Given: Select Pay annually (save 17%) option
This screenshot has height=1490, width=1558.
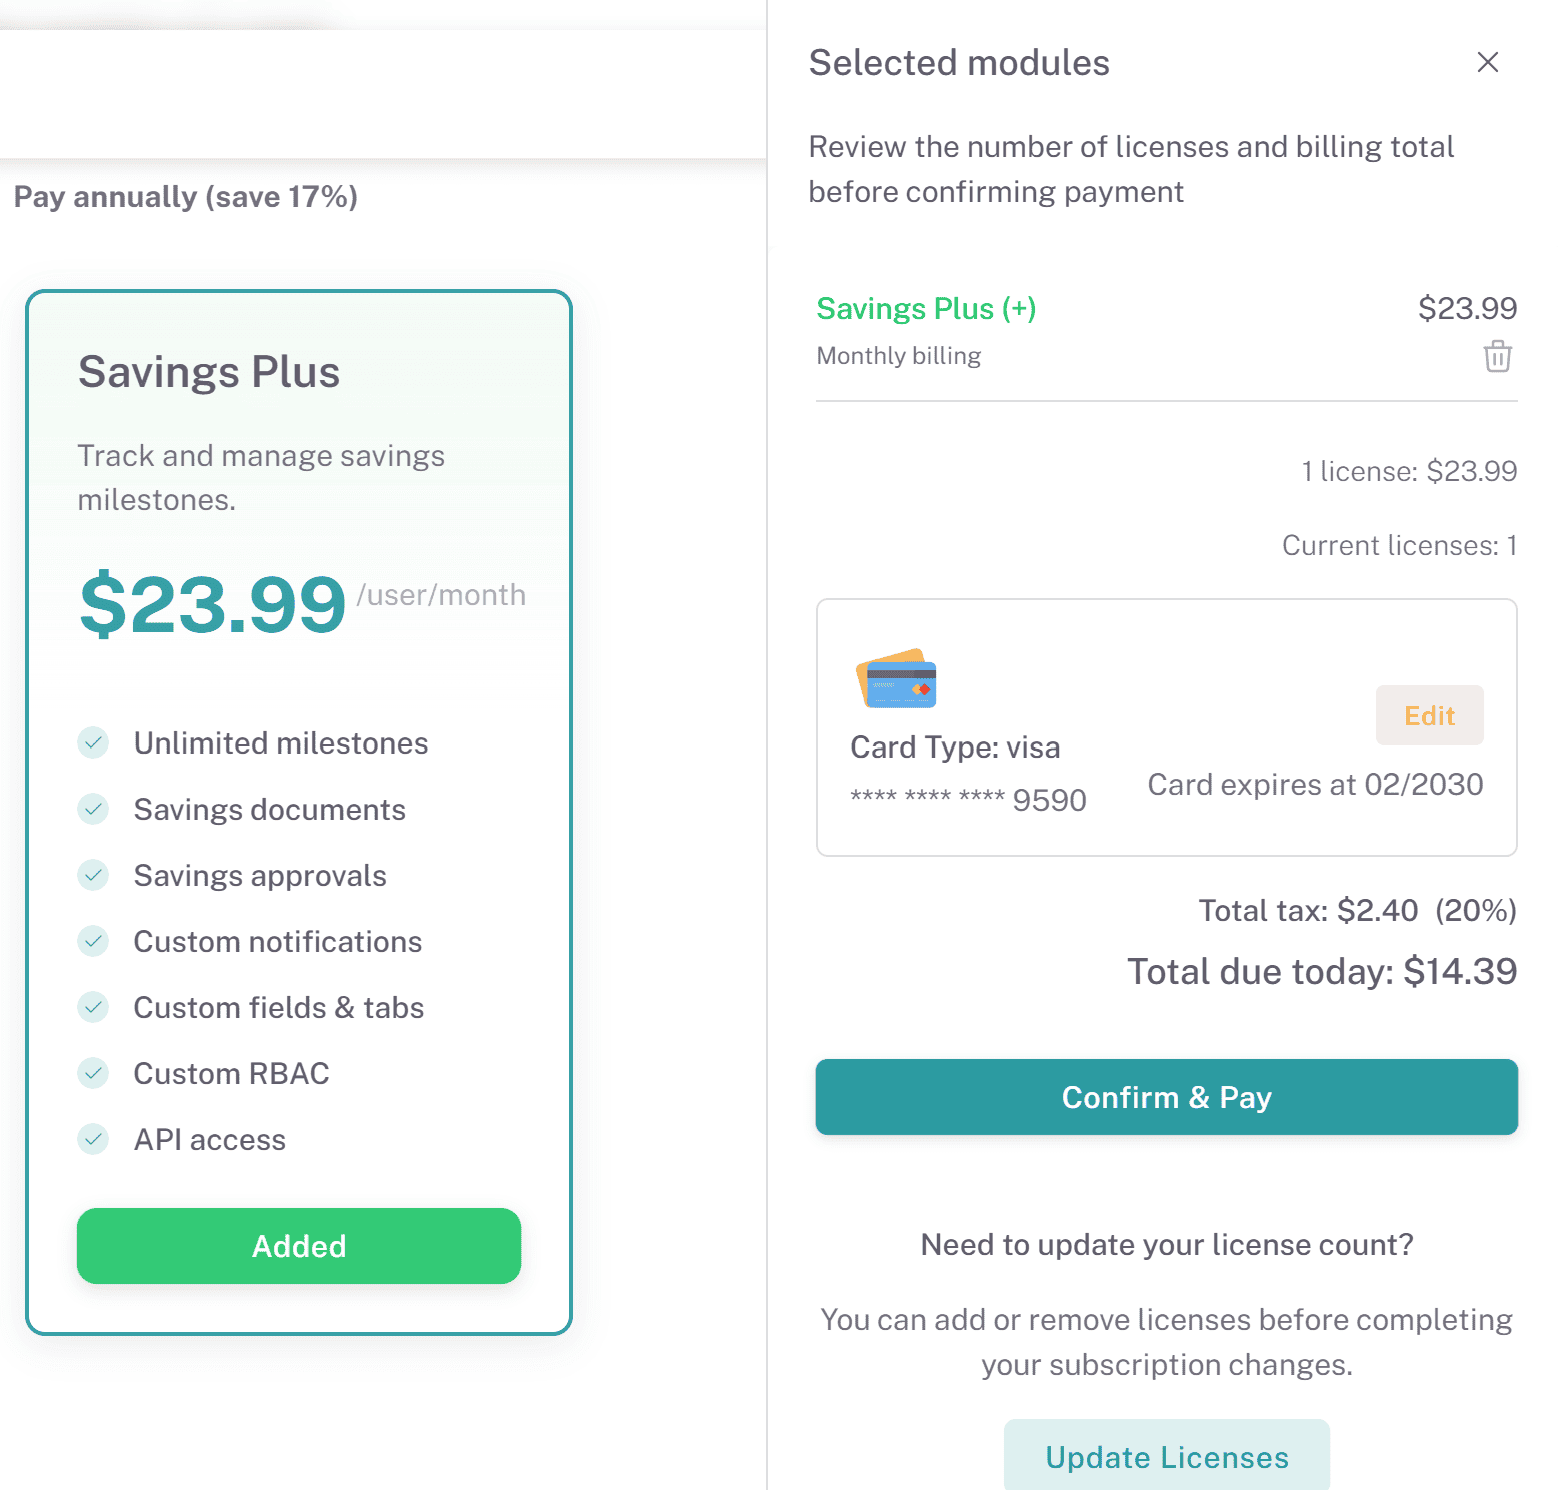Looking at the screenshot, I should coord(186,197).
